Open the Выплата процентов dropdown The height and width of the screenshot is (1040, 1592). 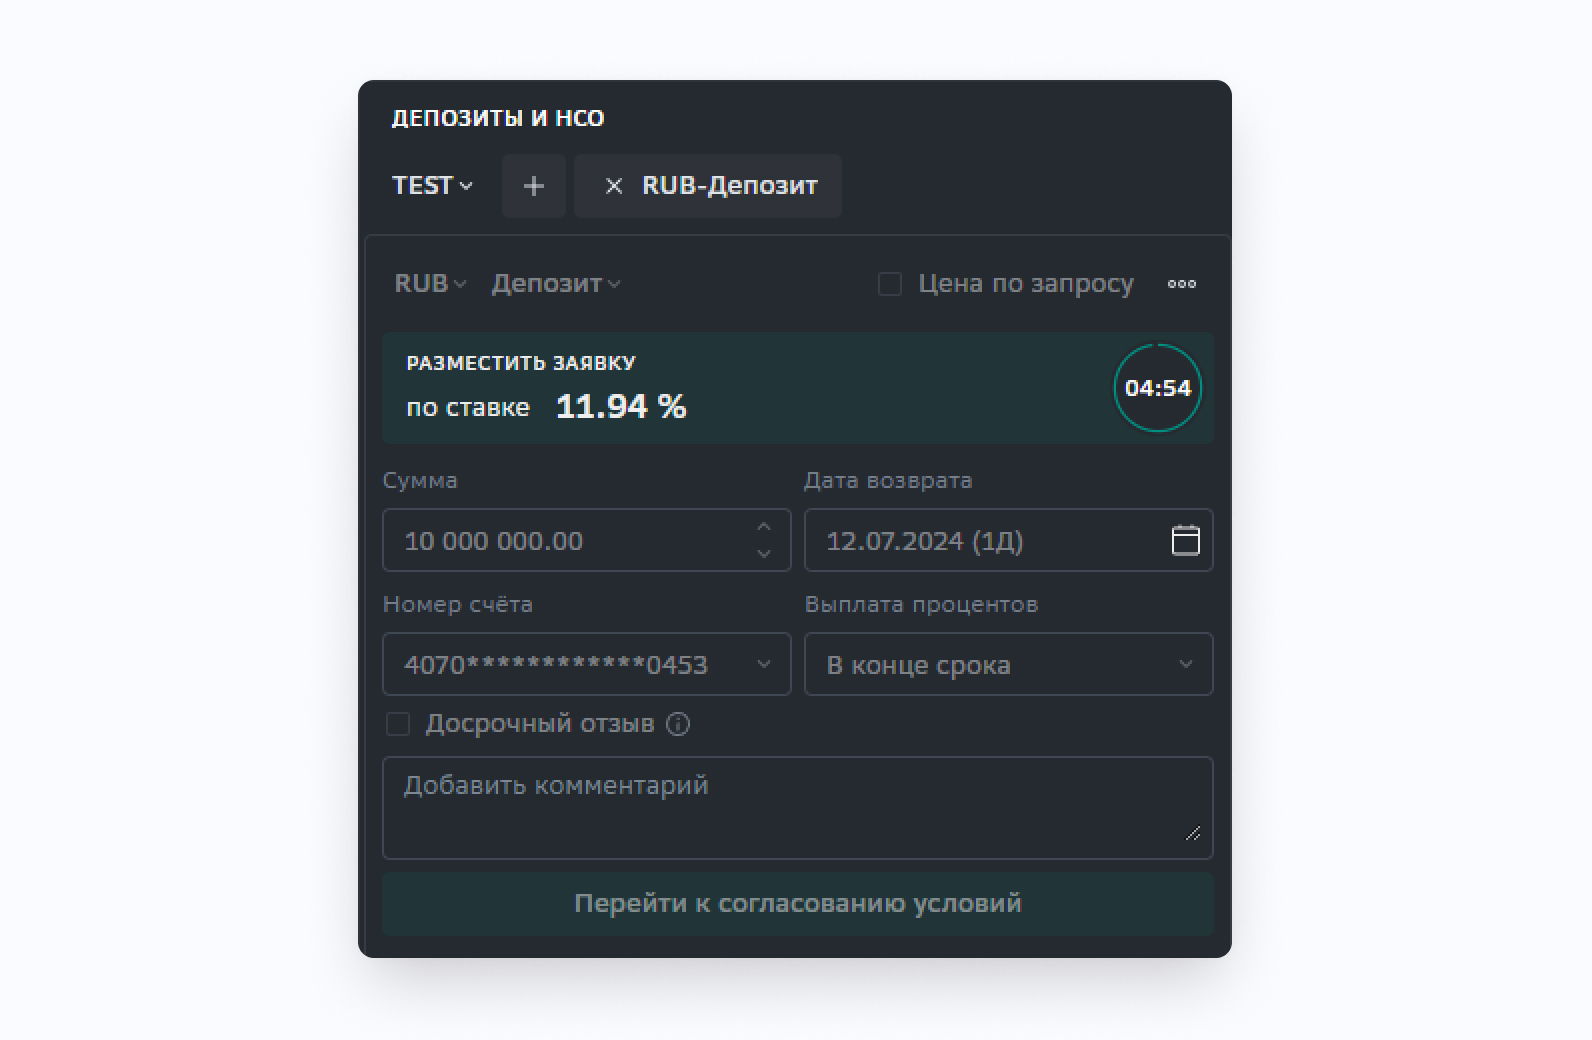[x=1009, y=664]
